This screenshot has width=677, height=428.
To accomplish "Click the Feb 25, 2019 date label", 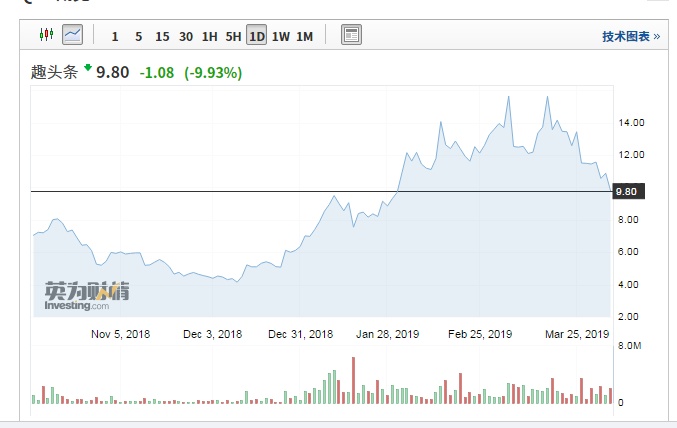I will click(x=480, y=334).
